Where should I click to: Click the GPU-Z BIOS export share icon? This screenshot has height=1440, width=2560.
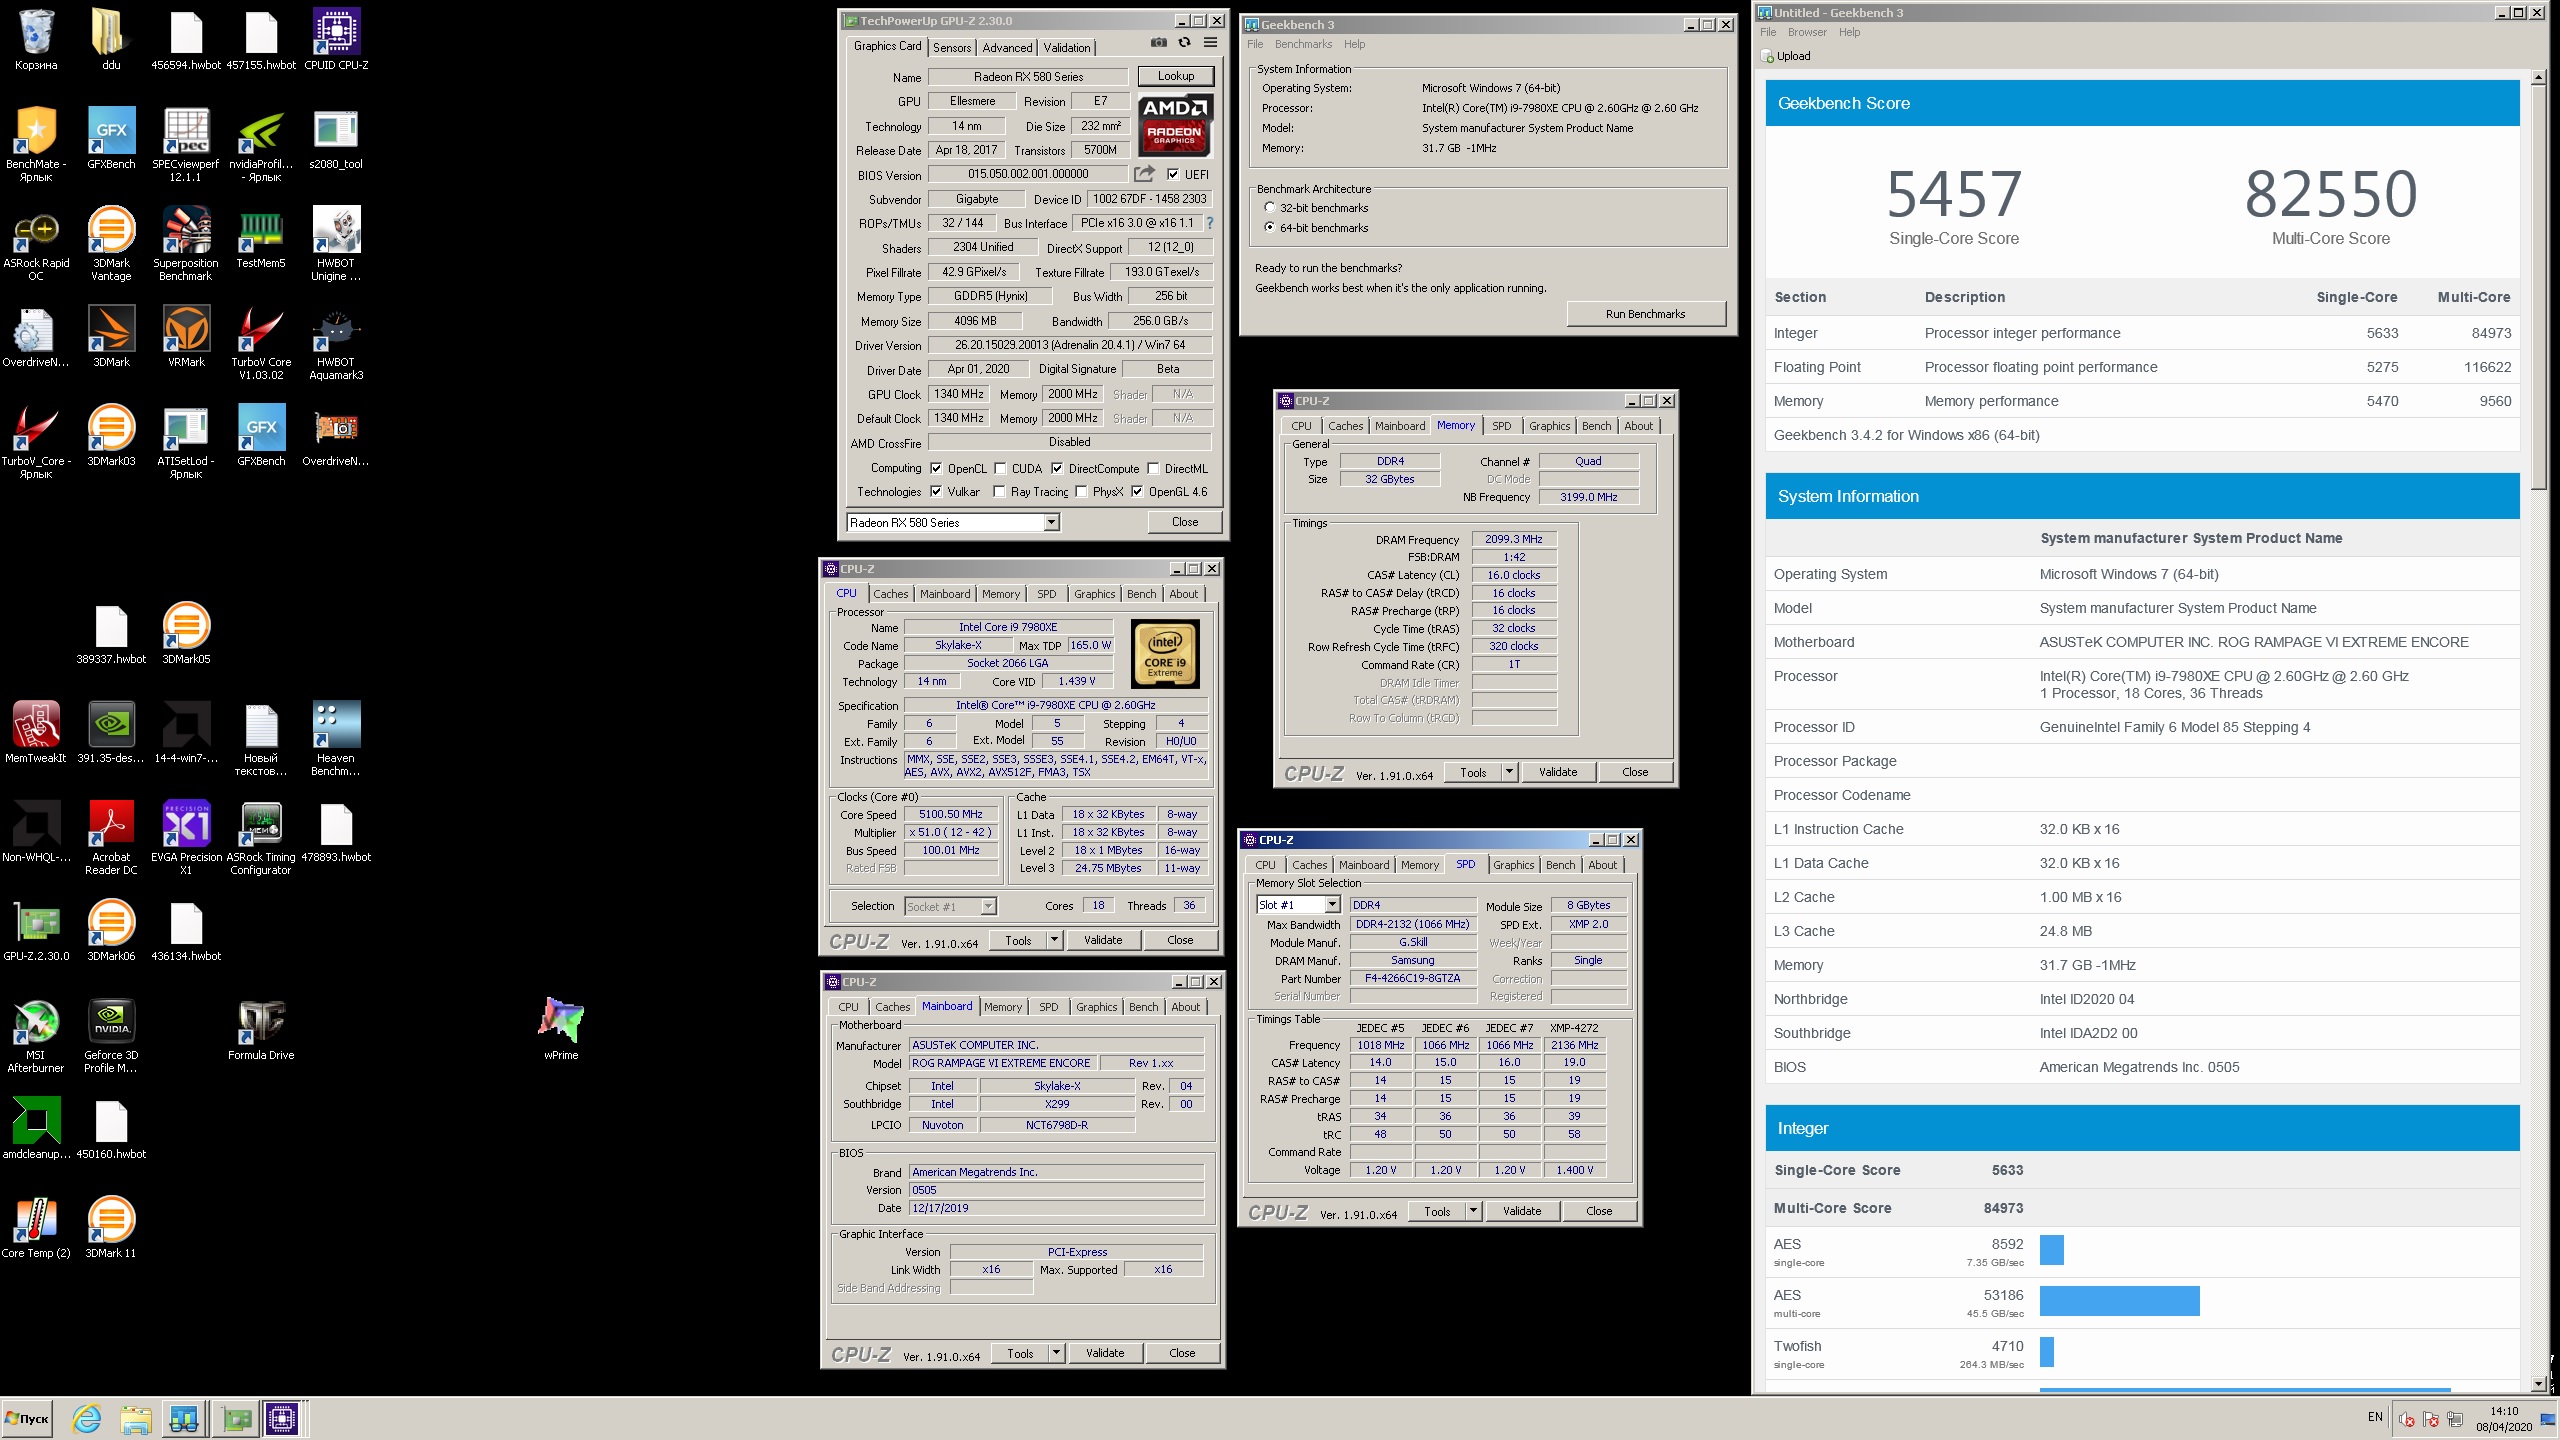[x=1144, y=174]
